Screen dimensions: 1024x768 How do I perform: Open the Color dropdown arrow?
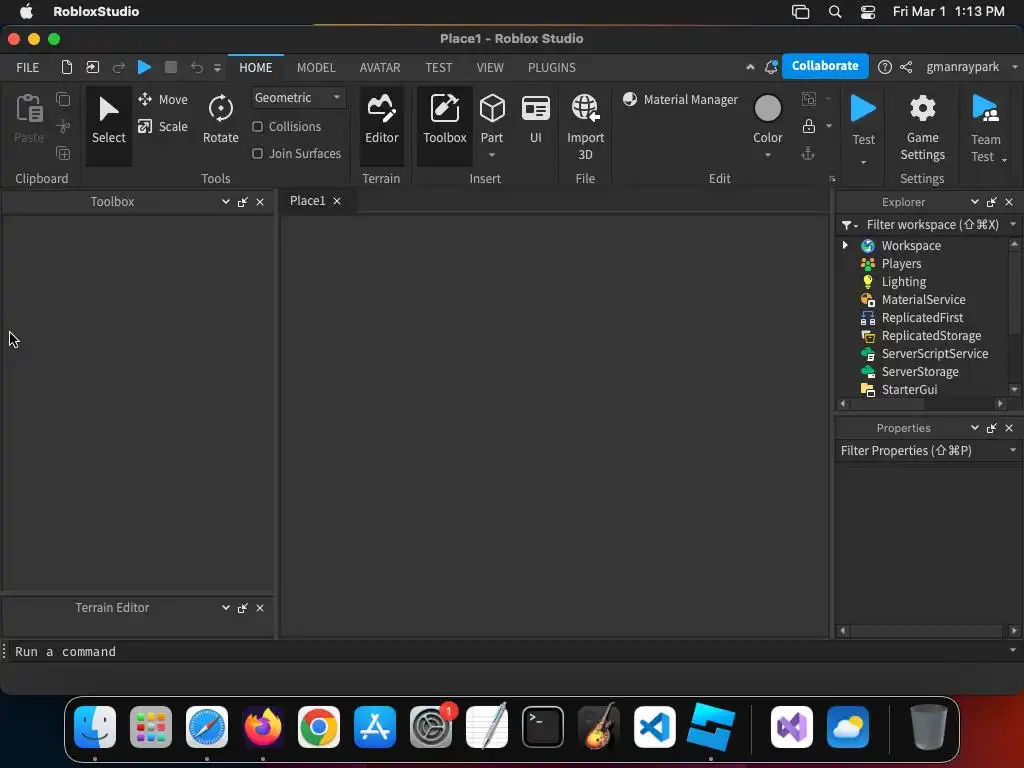767,155
